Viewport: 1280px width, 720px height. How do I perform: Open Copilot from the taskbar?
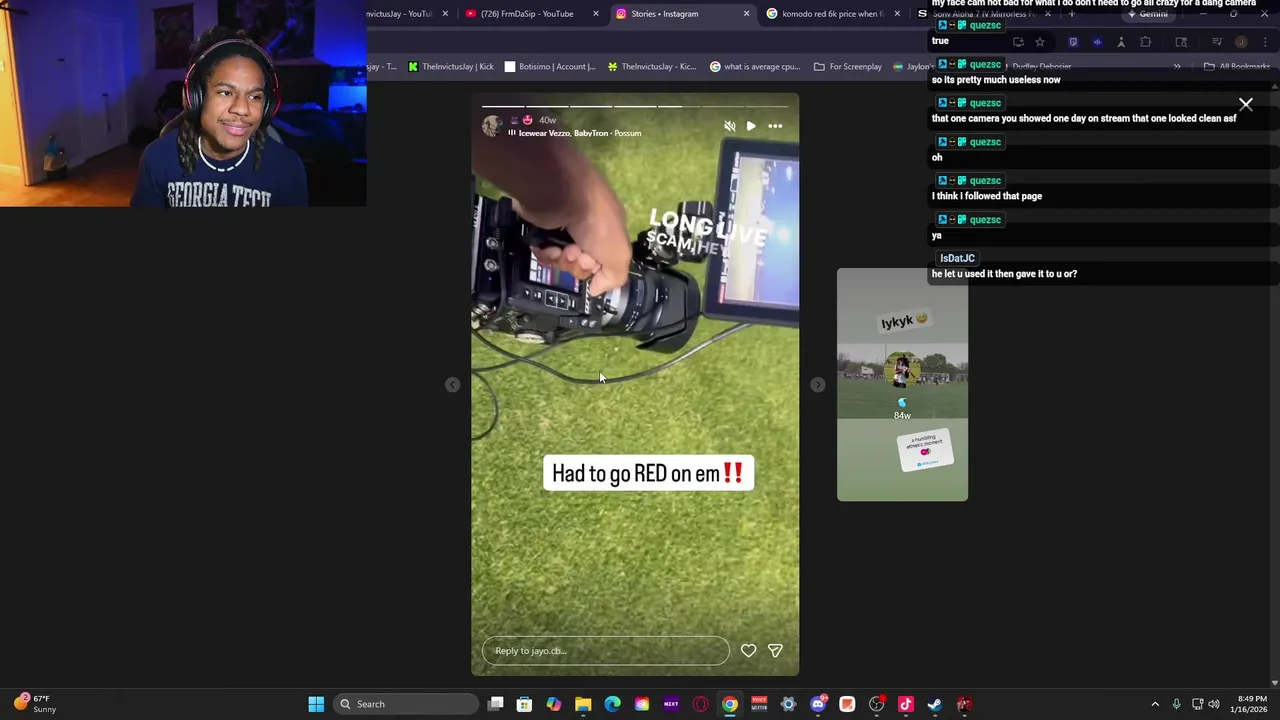click(553, 704)
